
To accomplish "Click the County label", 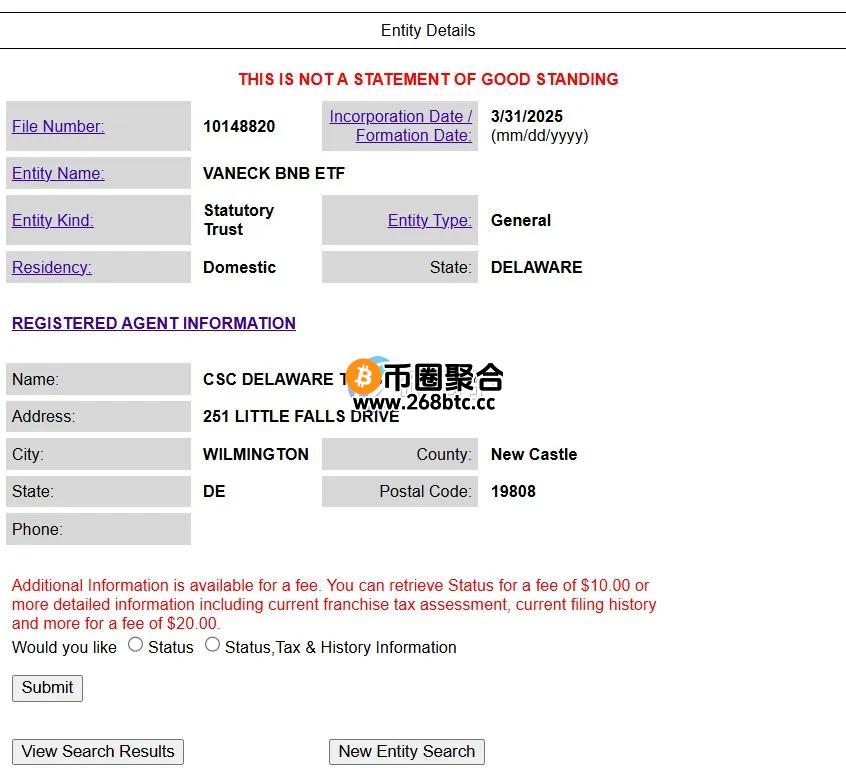I will click(444, 454).
